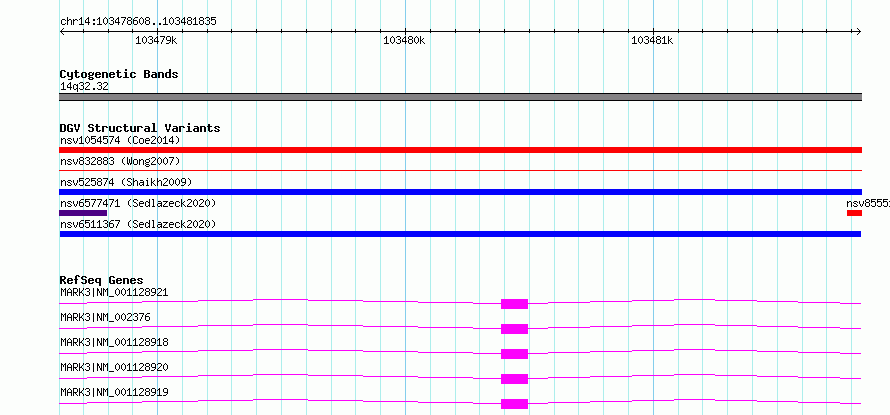Click the 103480k ruler tick label
This screenshot has width=890, height=415.
(x=404, y=40)
